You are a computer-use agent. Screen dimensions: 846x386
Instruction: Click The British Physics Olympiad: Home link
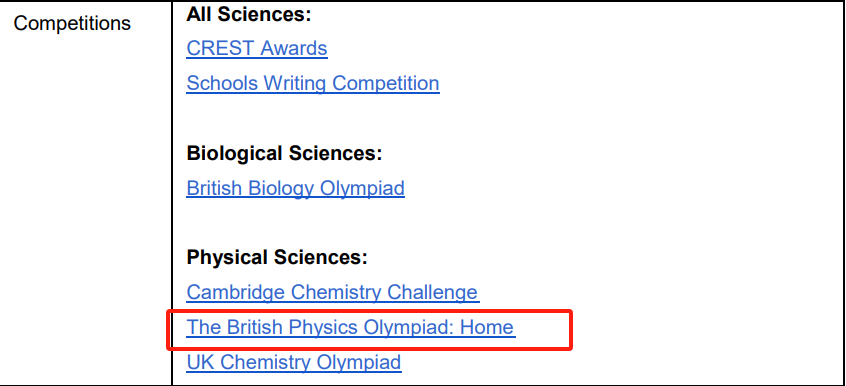351,327
